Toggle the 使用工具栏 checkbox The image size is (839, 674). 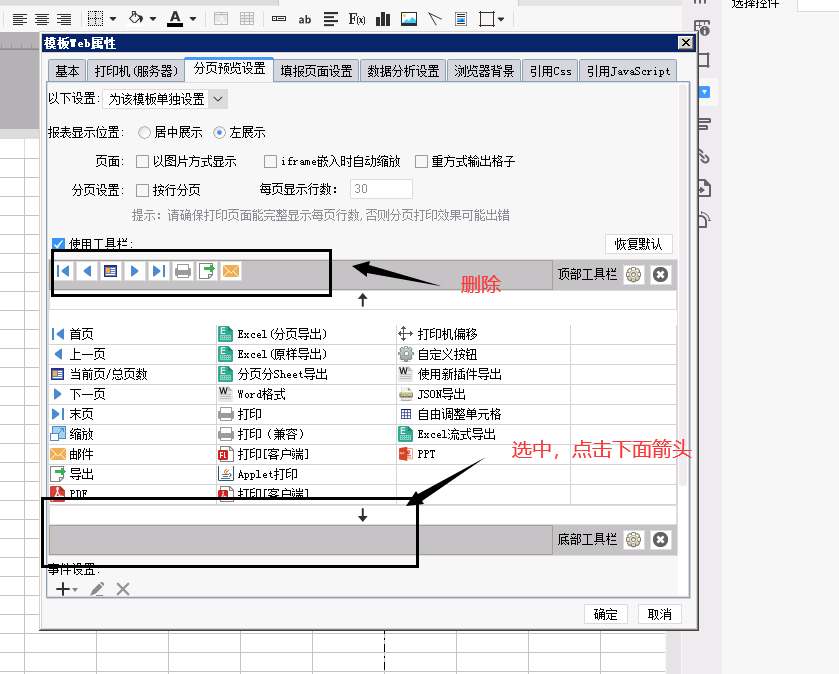58,244
